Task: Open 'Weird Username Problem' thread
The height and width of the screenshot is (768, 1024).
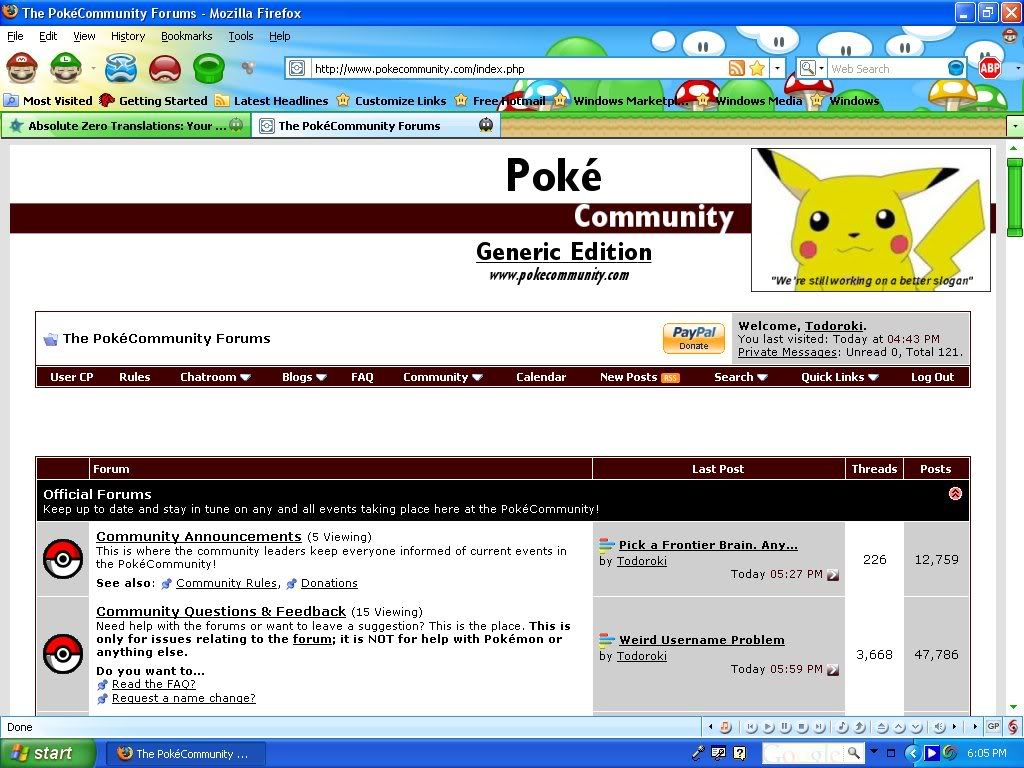Action: pyautogui.click(x=702, y=640)
